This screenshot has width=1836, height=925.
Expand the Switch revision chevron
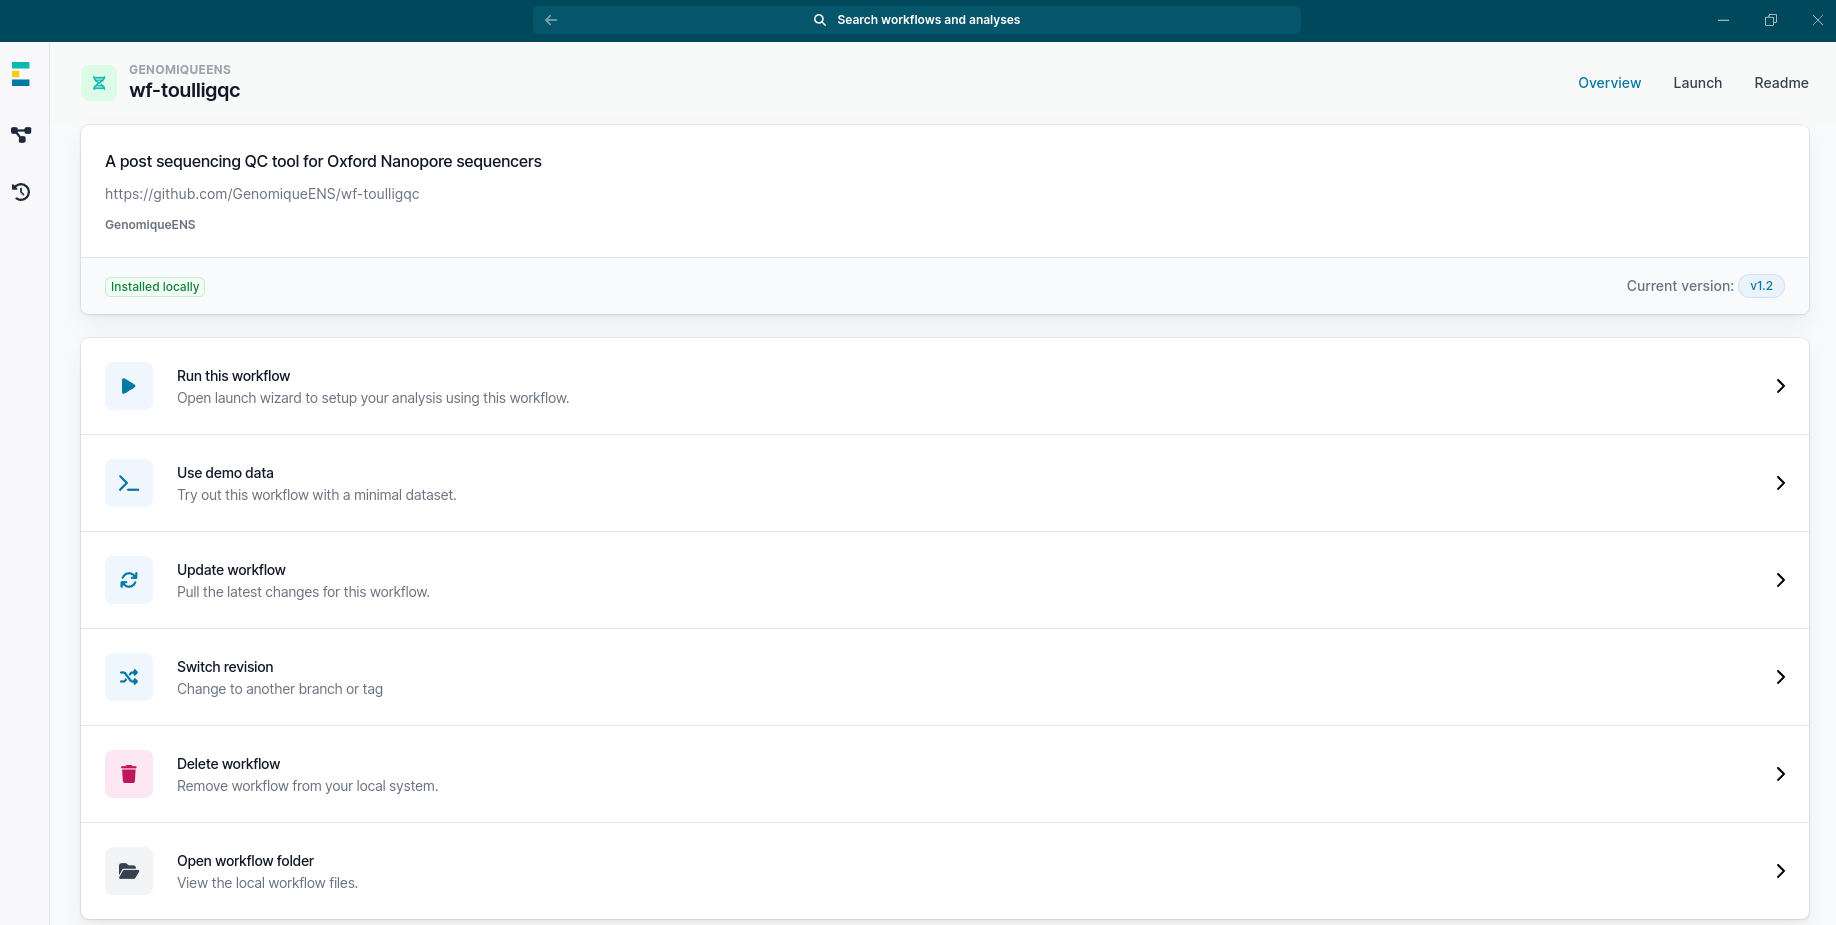click(x=1781, y=677)
